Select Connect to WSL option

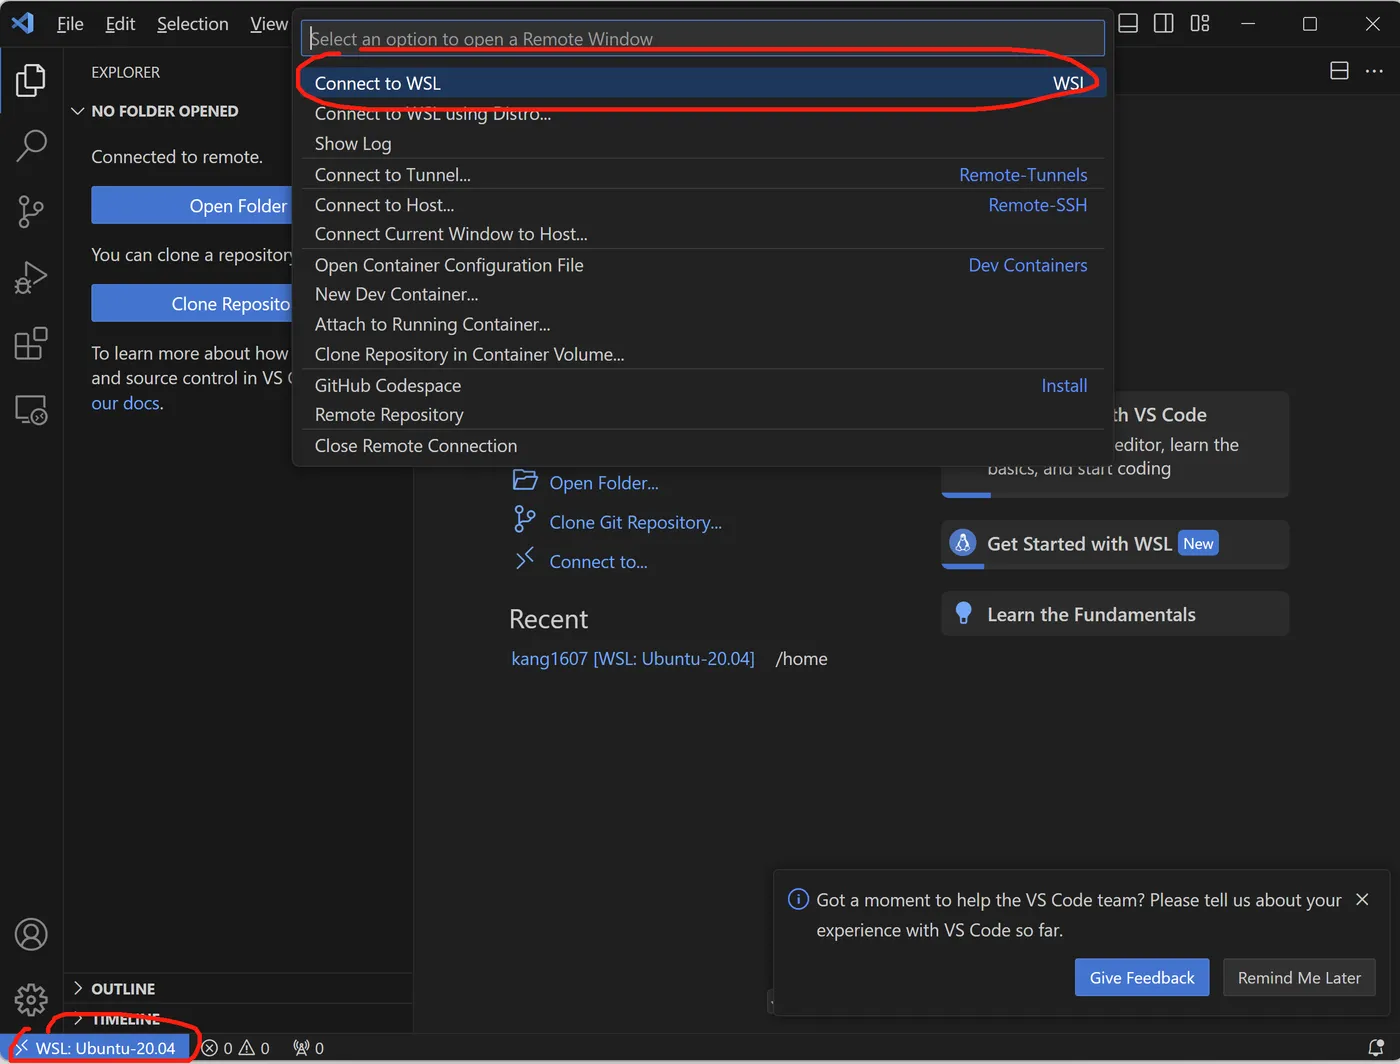coord(702,83)
